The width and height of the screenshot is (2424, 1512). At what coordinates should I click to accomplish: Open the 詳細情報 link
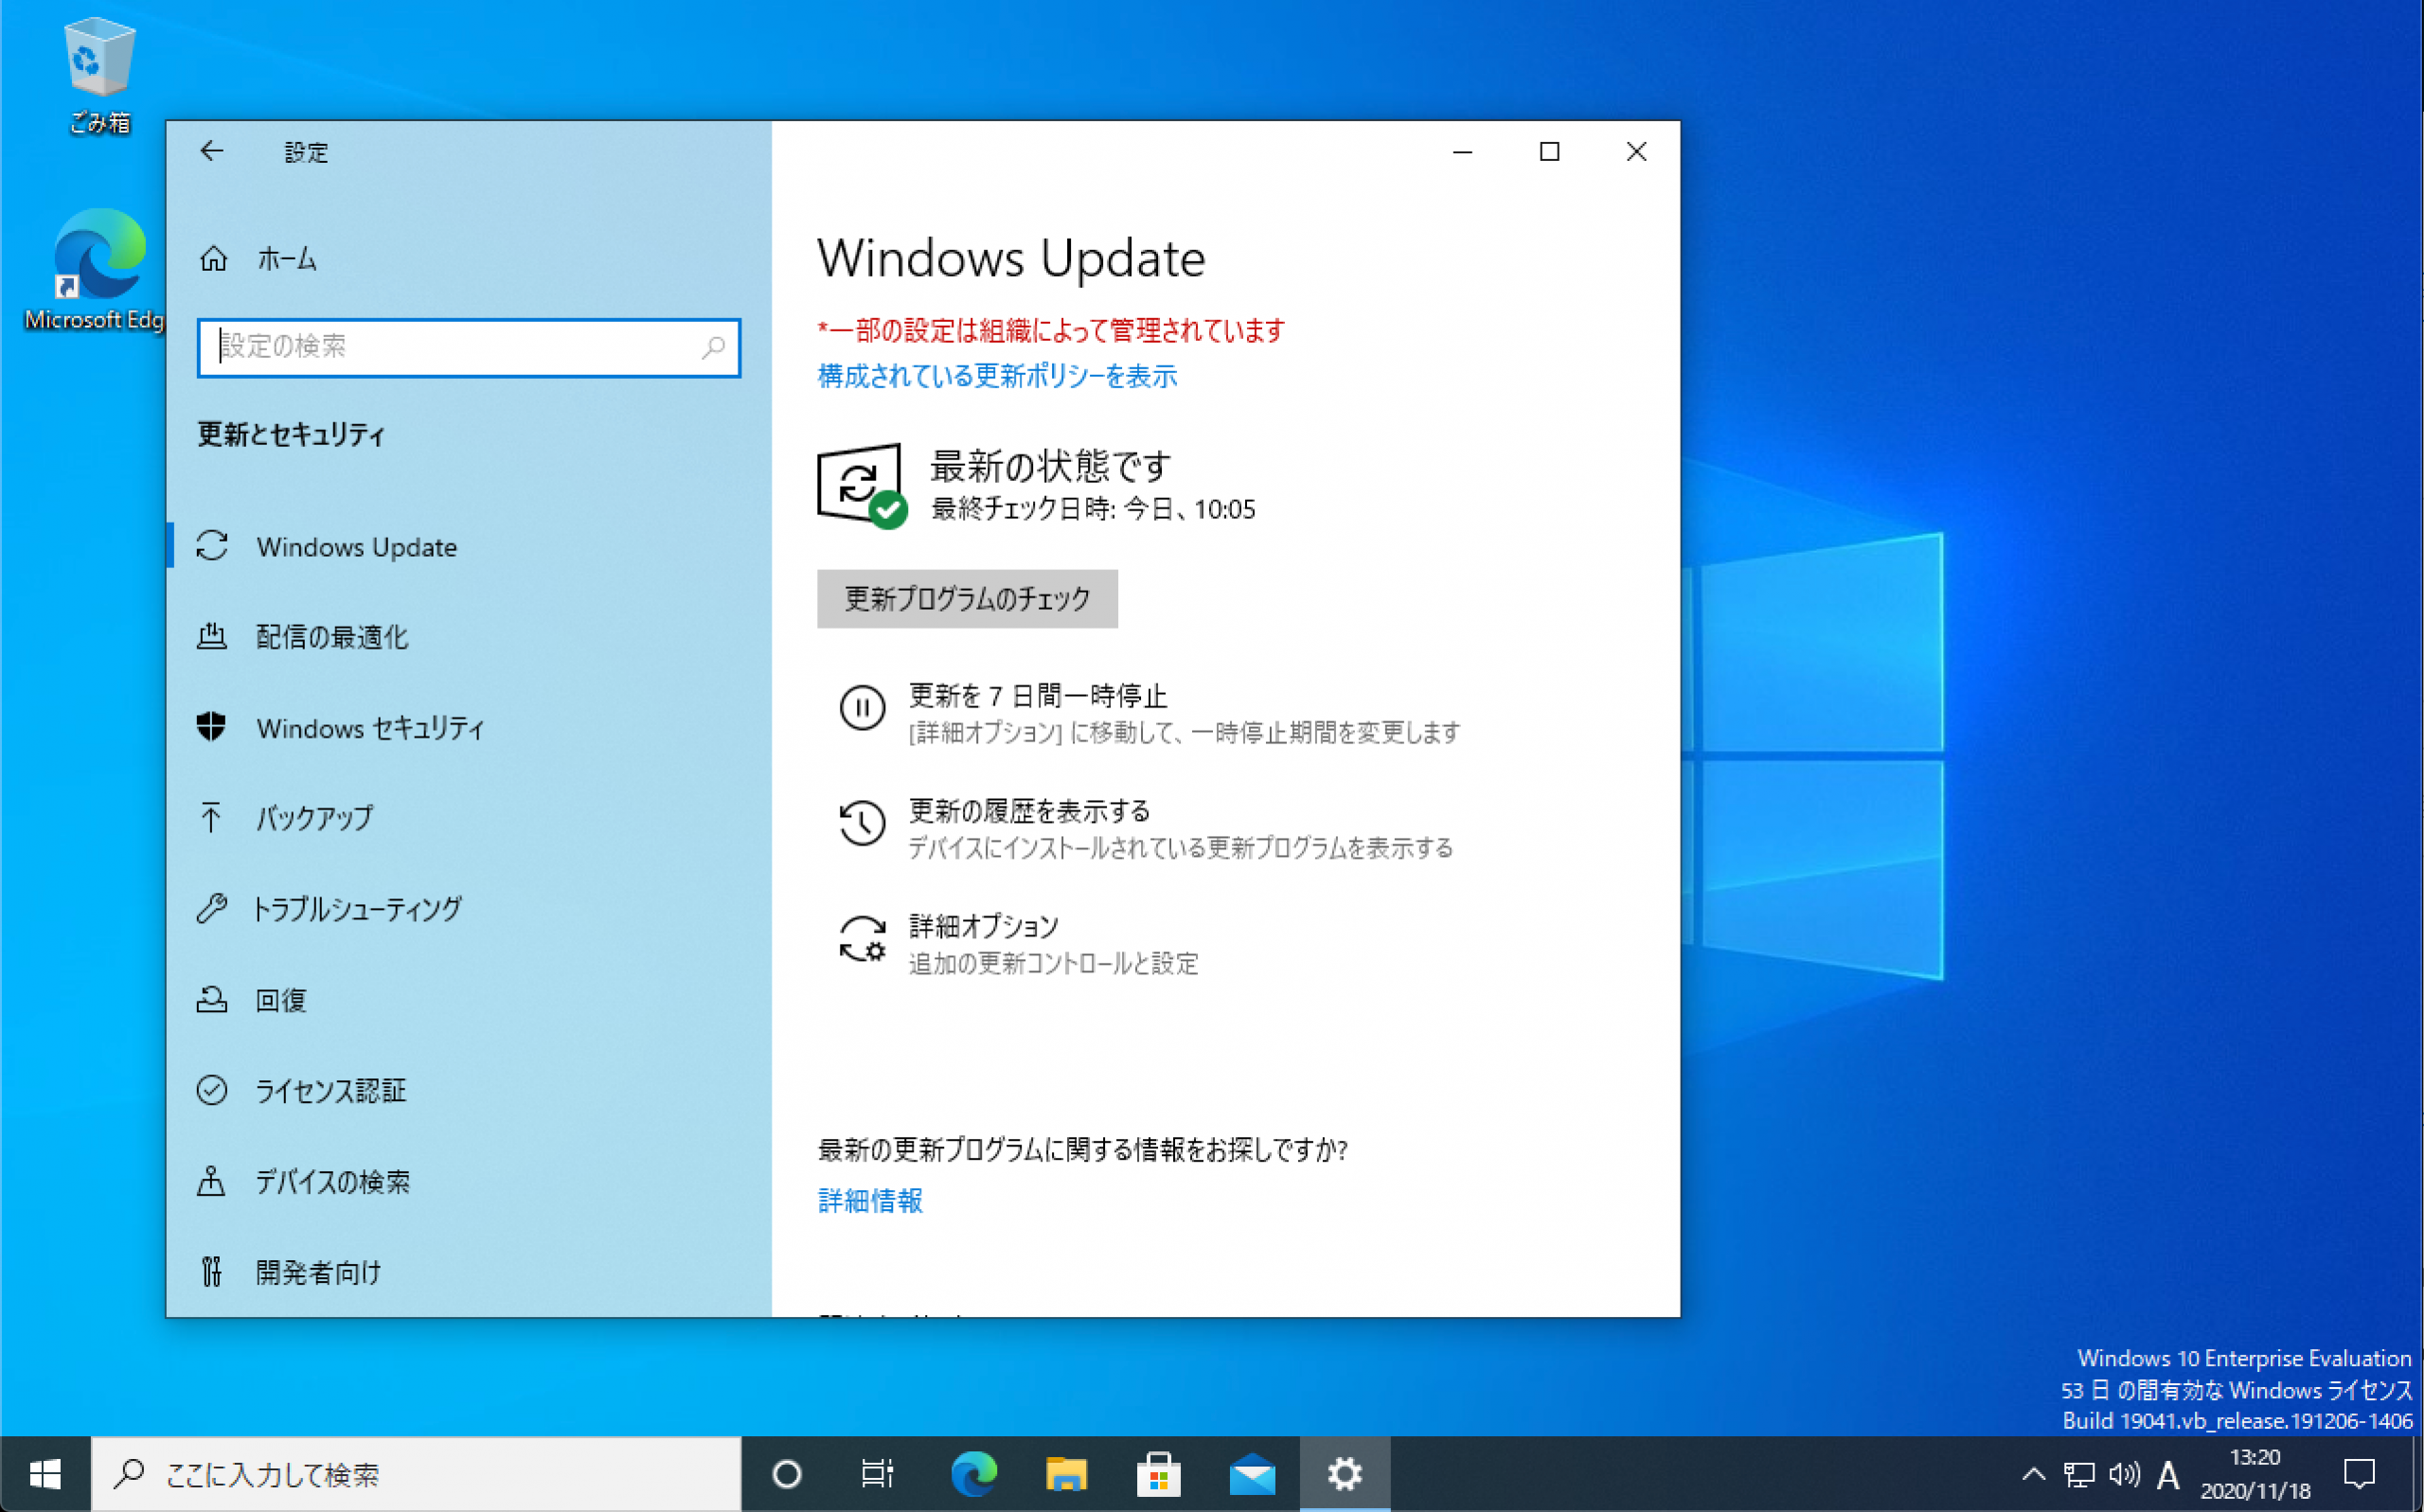click(x=870, y=1200)
